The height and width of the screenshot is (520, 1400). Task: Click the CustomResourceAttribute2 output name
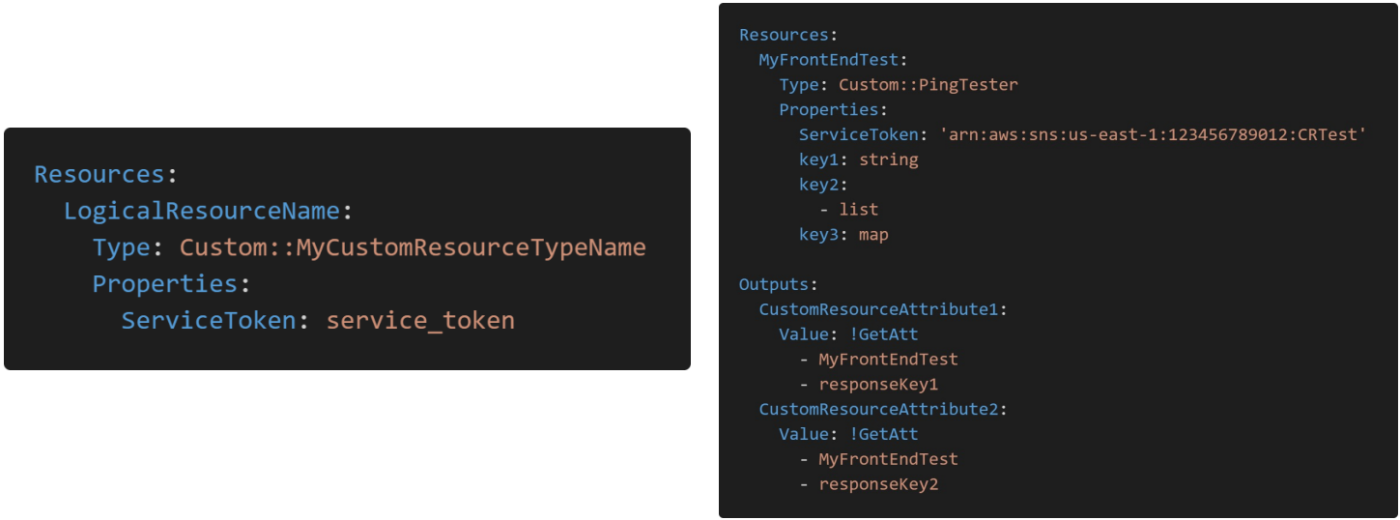877,410
